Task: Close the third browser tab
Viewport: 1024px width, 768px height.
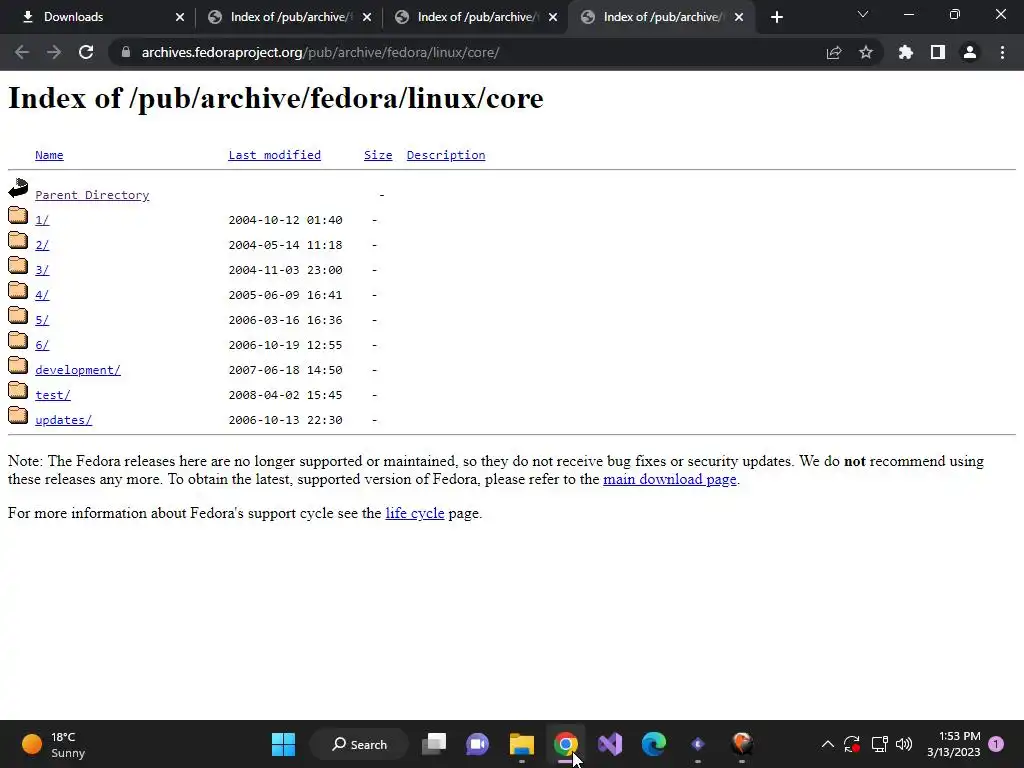Action: (x=553, y=17)
